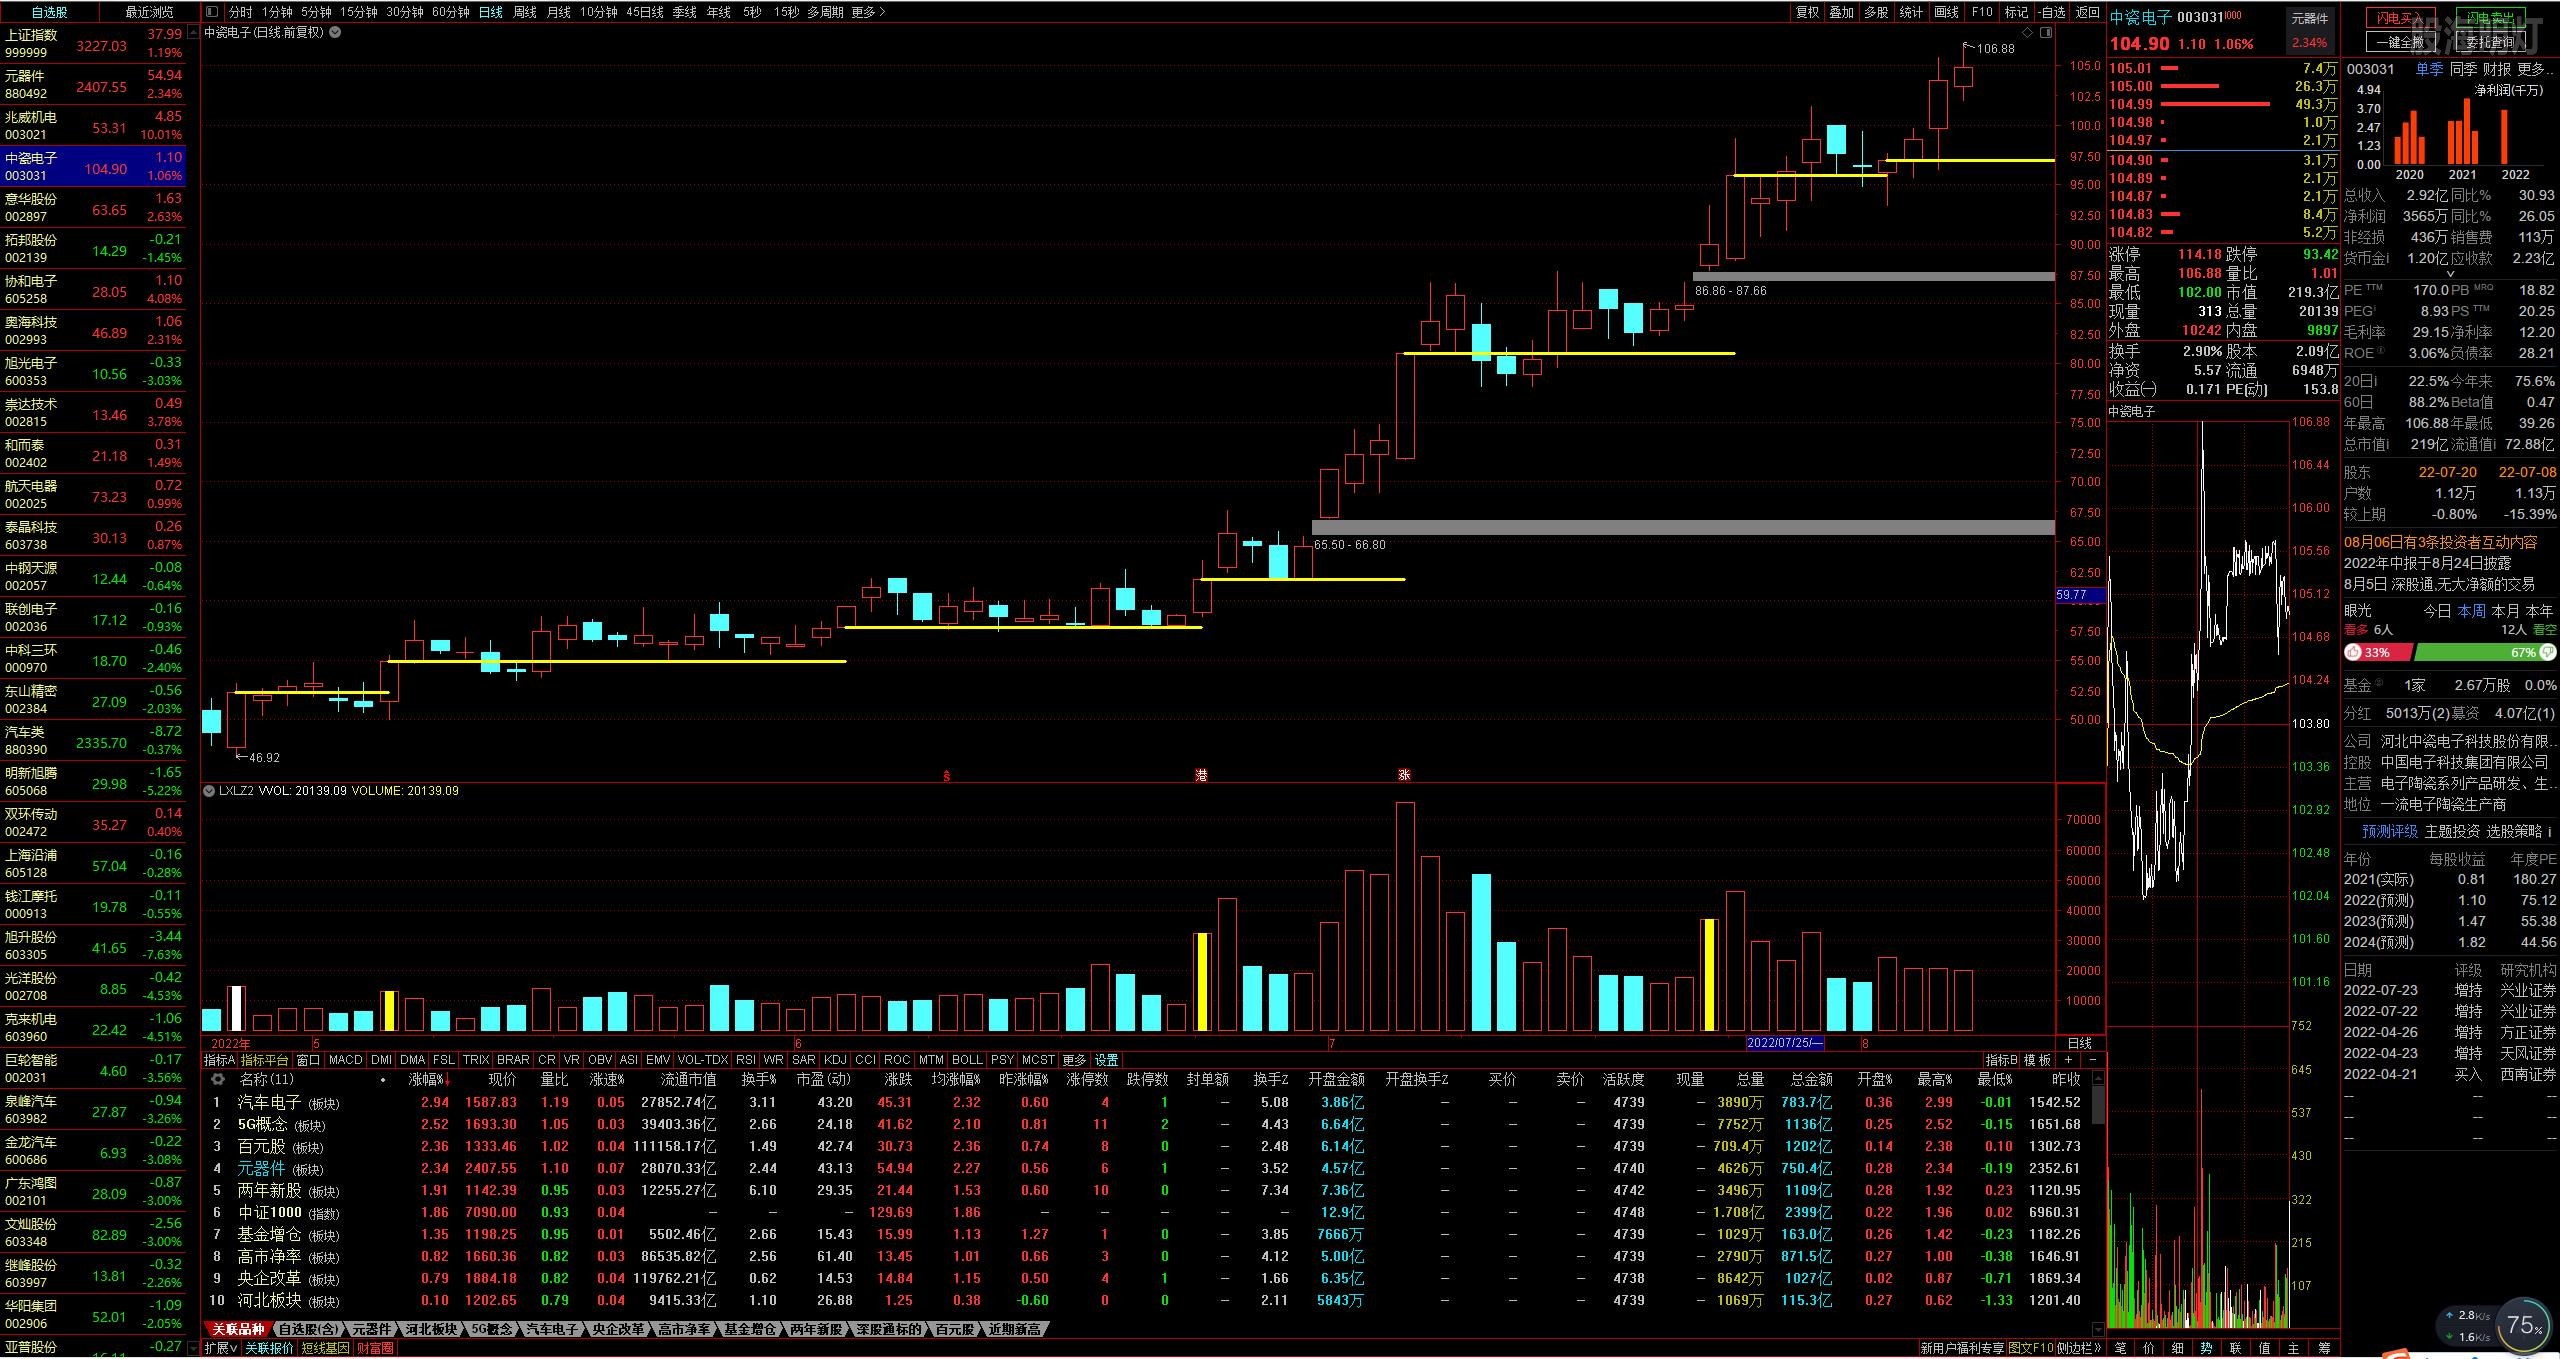
Task: Open dropdown beside 中瓷电子(日线,前复权) chart title
Action: [x=336, y=32]
